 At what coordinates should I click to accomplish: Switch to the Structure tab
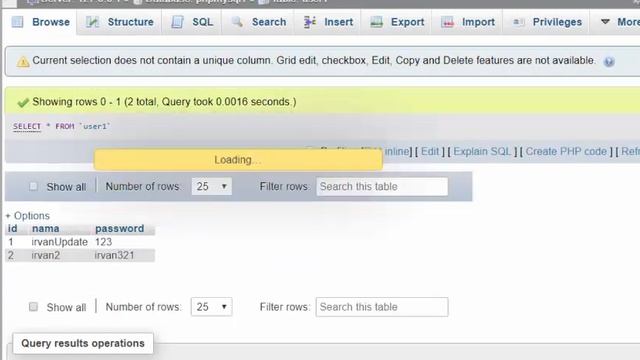tap(120, 22)
